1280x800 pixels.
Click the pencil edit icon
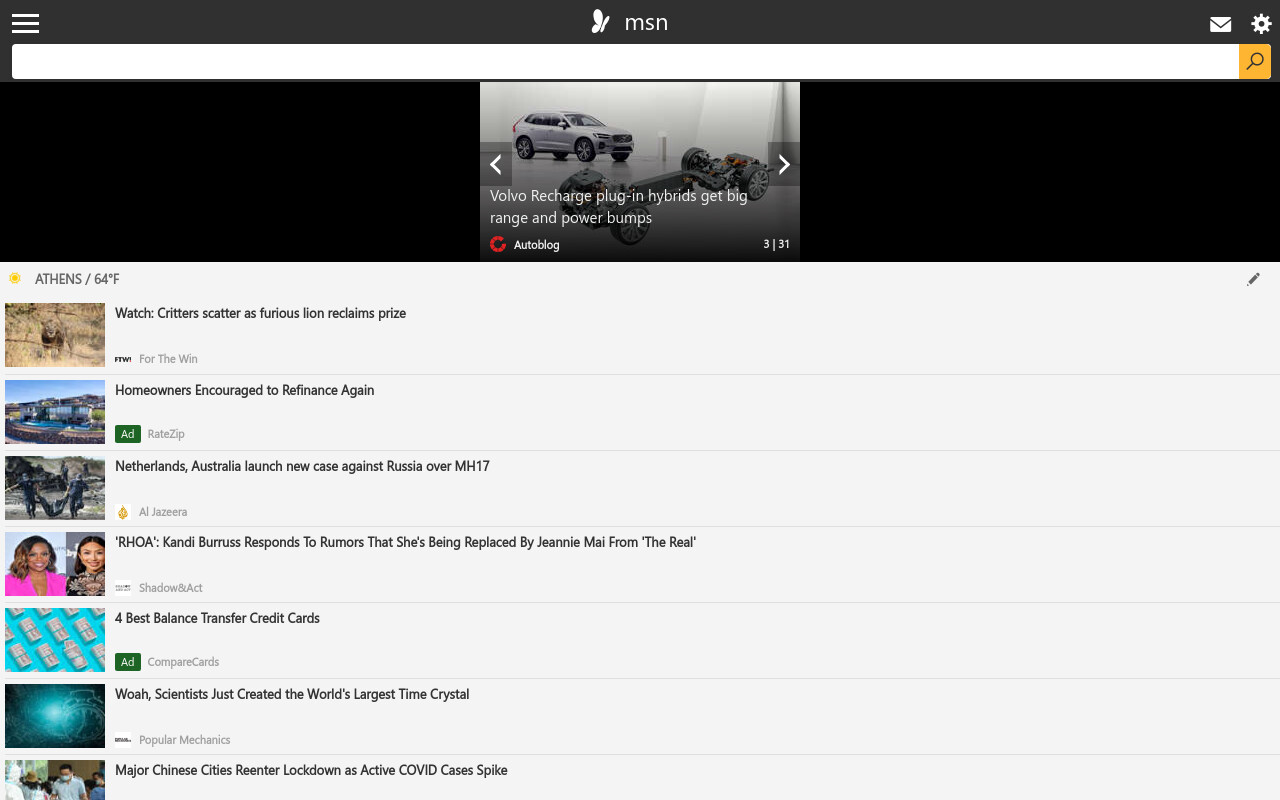pos(1253,279)
